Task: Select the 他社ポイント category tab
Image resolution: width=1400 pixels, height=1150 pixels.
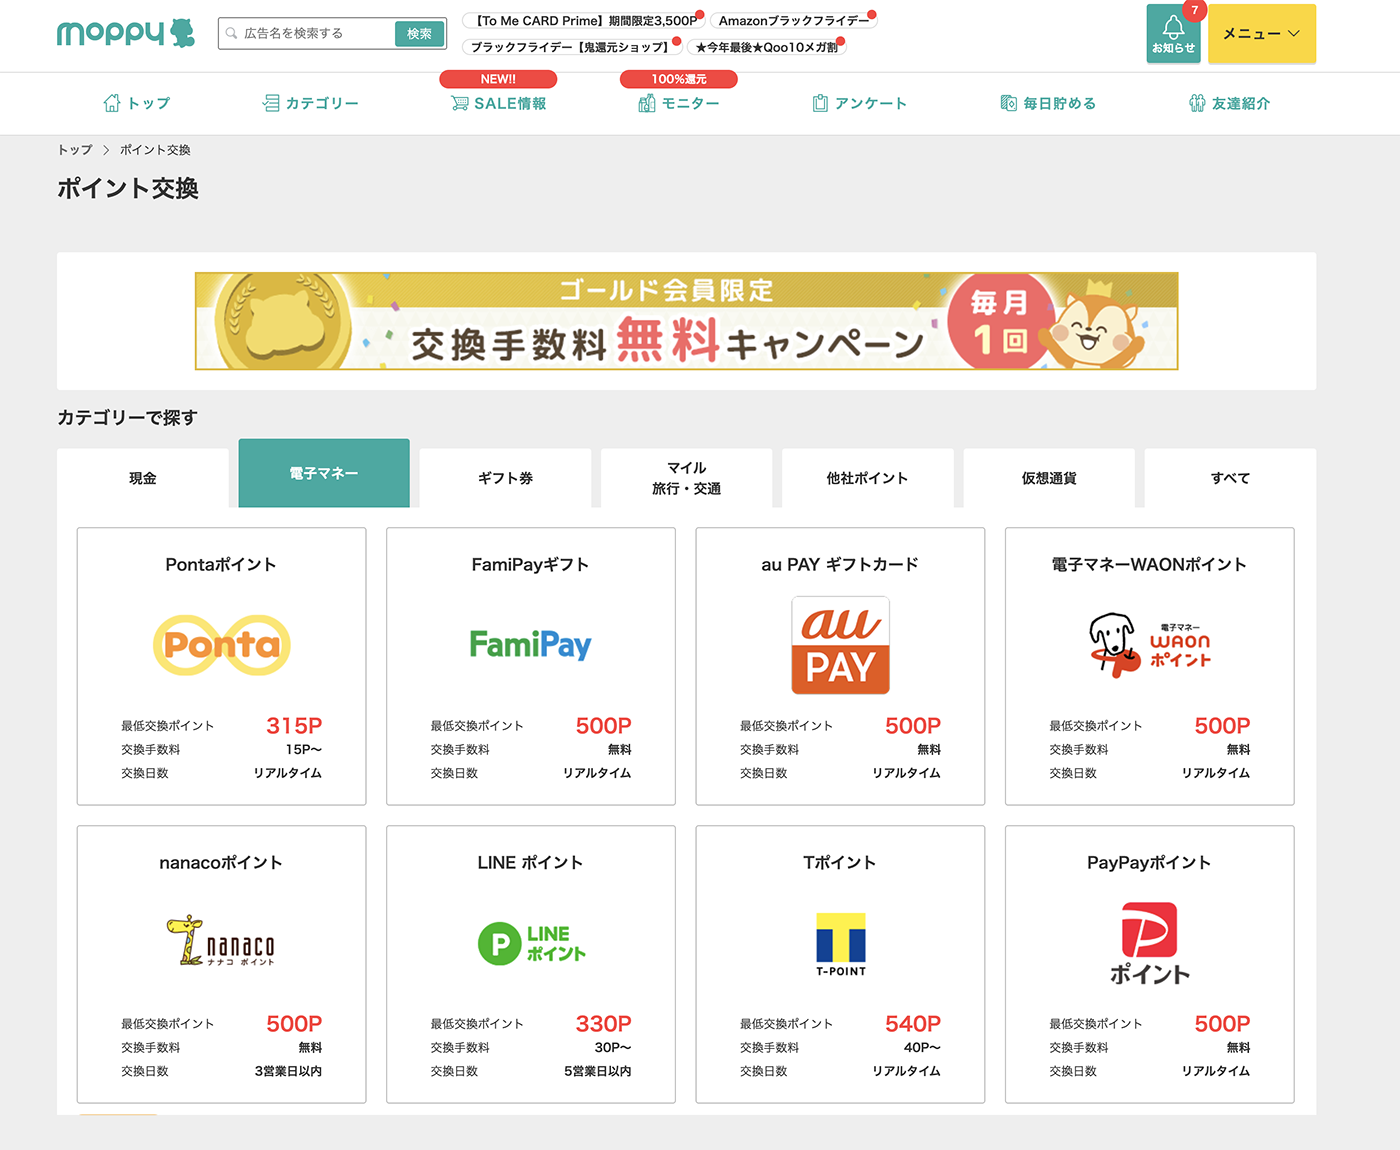Action: pyautogui.click(x=867, y=478)
